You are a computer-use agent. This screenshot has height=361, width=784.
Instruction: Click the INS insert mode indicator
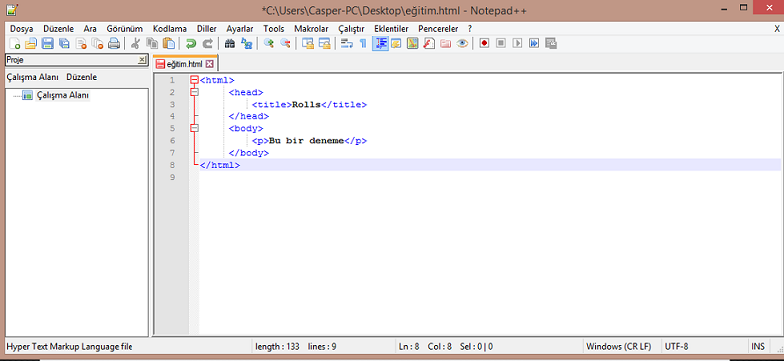click(x=758, y=346)
